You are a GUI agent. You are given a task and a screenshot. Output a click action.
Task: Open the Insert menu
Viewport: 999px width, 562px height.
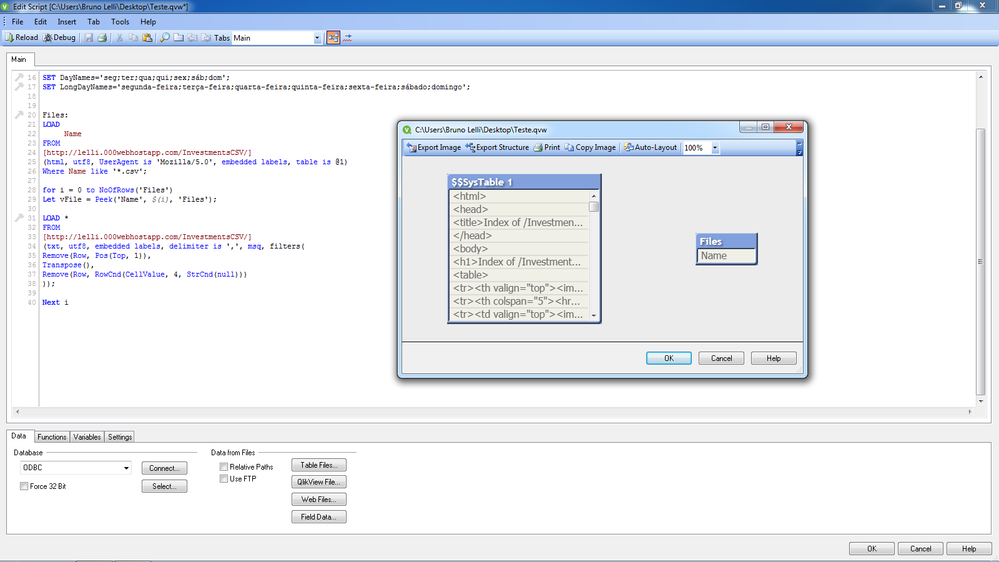(67, 21)
